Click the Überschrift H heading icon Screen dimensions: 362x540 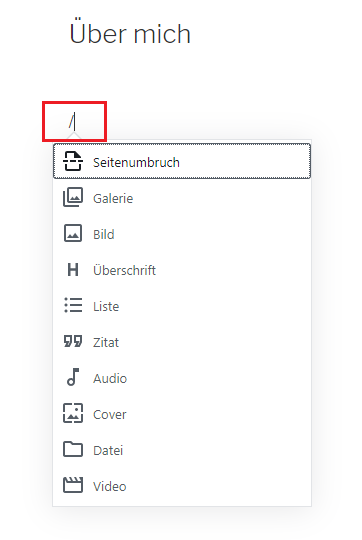pyautogui.click(x=73, y=270)
